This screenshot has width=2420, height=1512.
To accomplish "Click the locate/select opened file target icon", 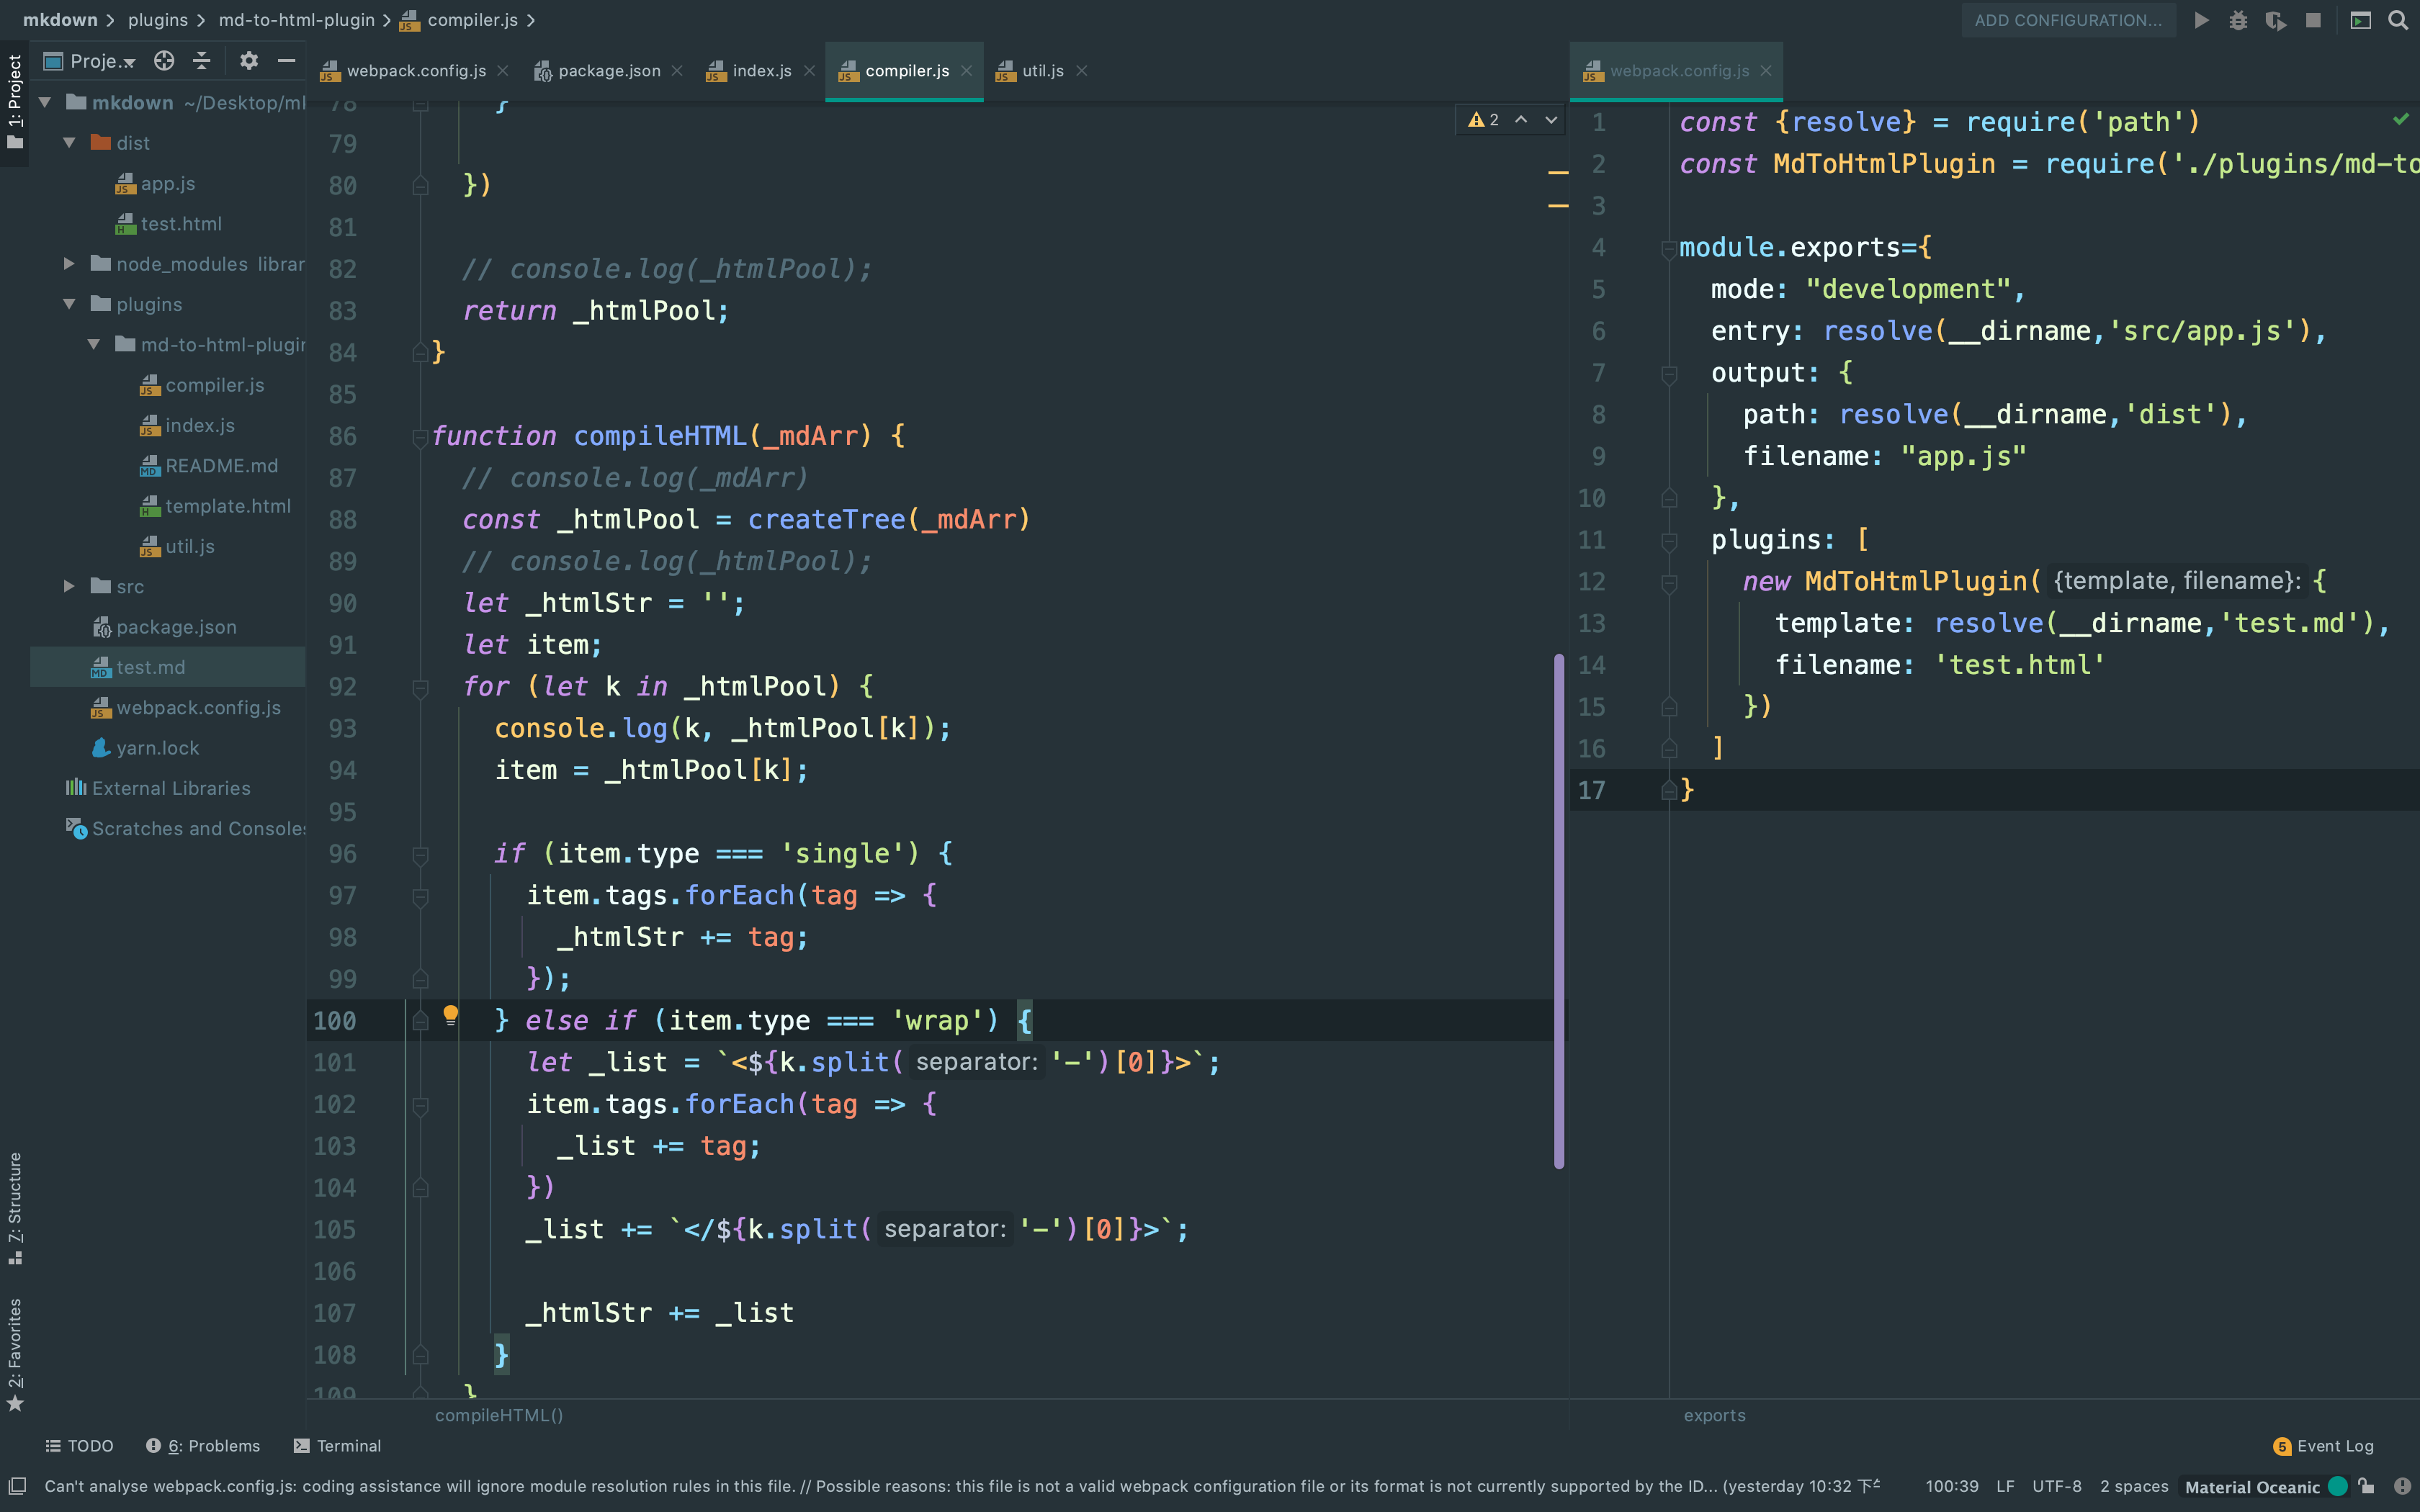I will (x=164, y=61).
